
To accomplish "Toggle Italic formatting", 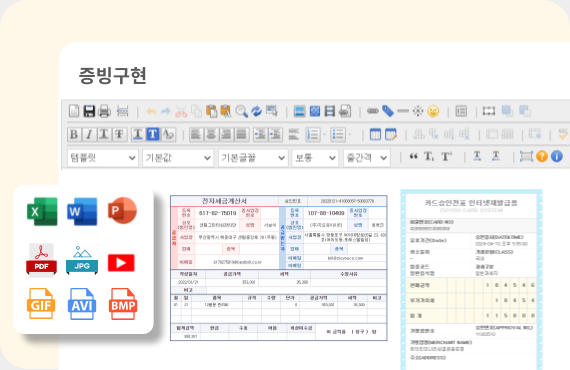I will (89, 134).
